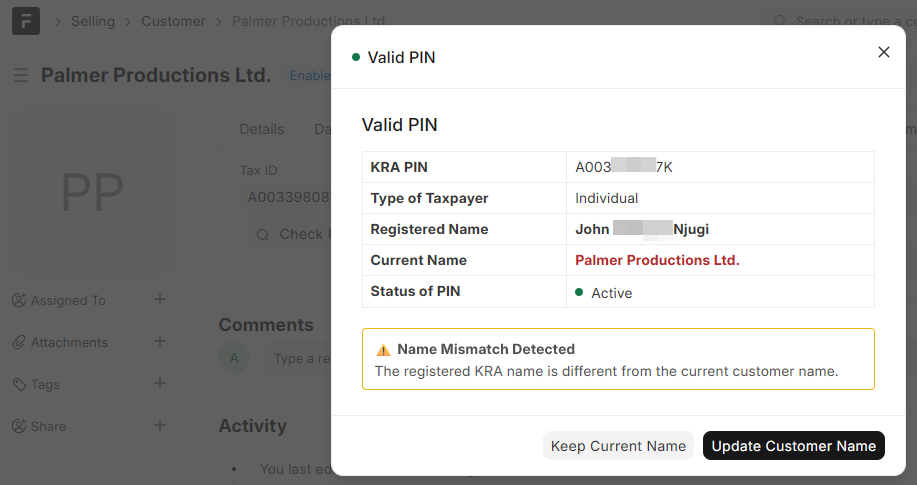917x485 pixels.
Task: Switch to the Details tab
Action: click(x=262, y=129)
